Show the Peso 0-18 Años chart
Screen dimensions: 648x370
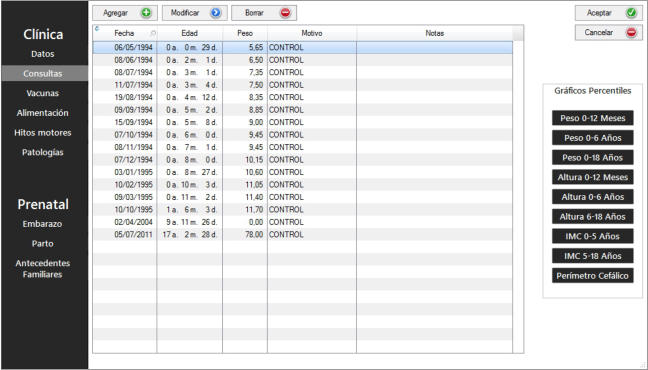coord(593,158)
